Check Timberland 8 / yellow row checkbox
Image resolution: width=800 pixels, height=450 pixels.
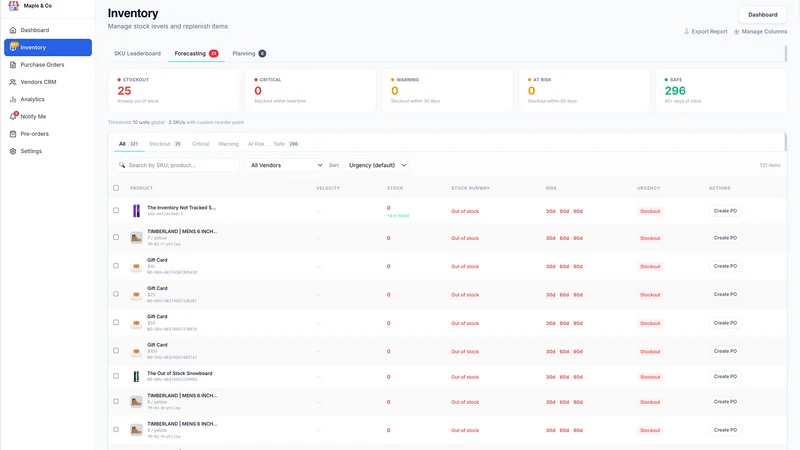tap(116, 401)
